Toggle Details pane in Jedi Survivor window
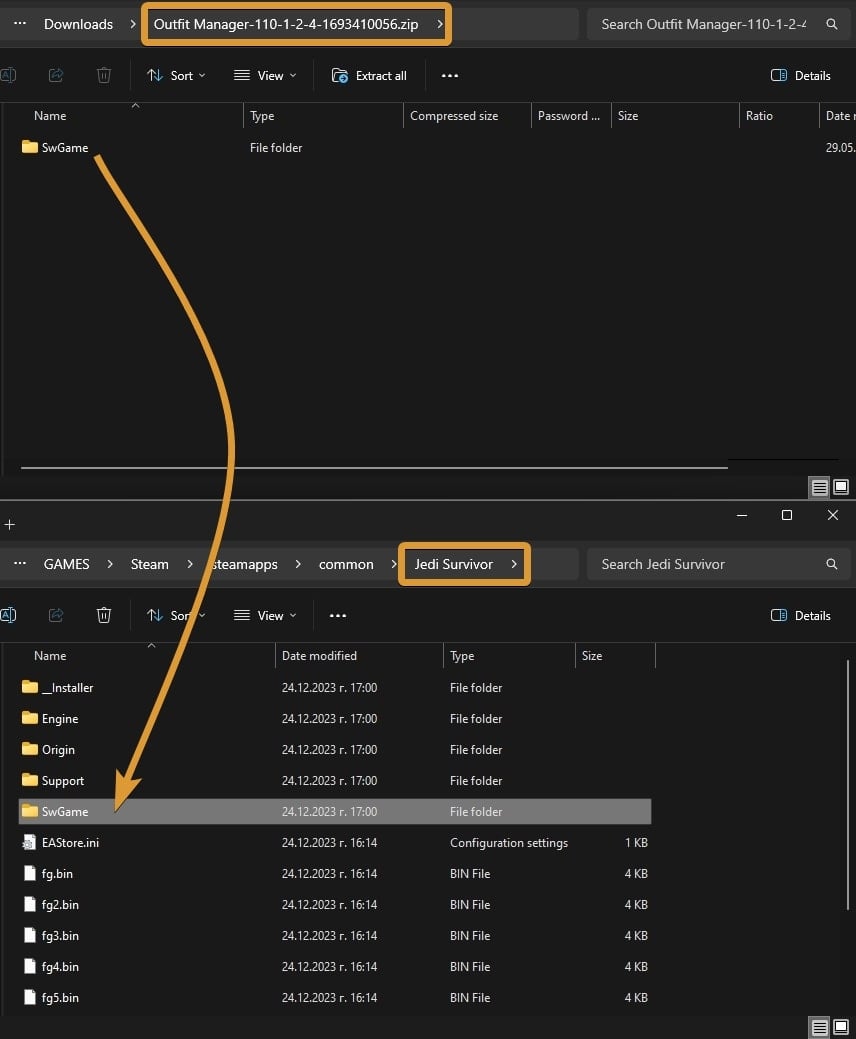 pyautogui.click(x=800, y=616)
